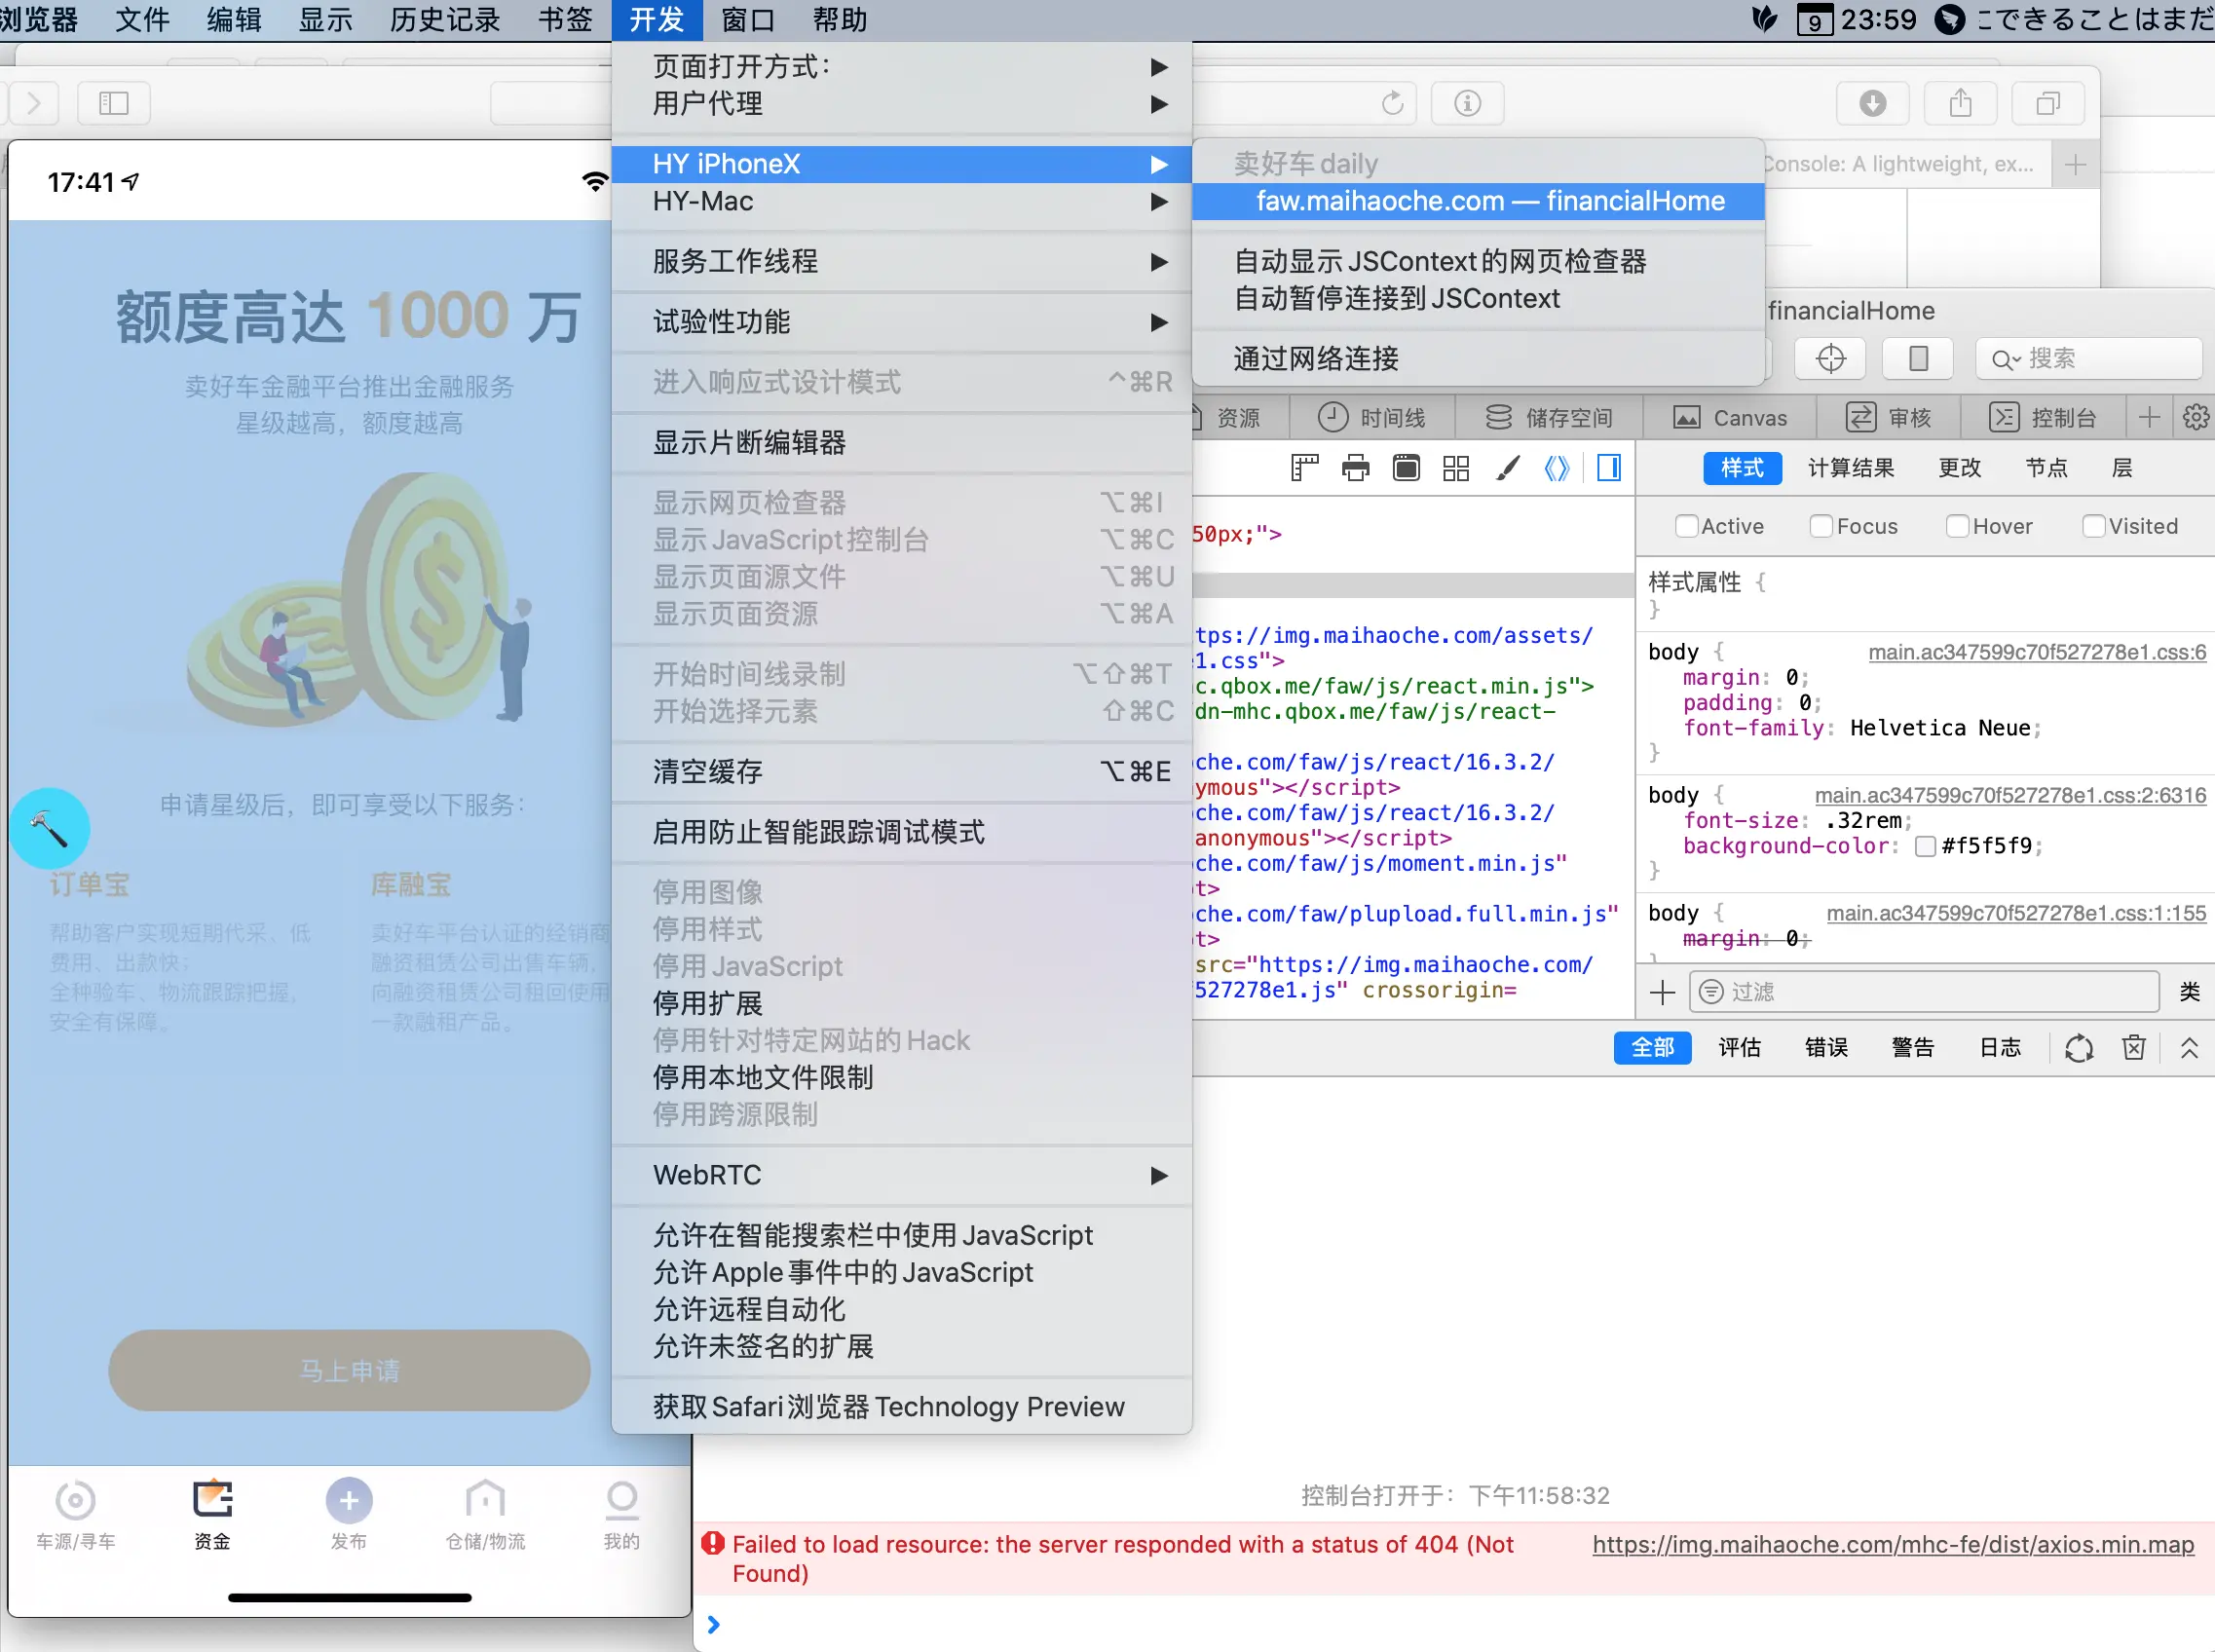Image resolution: width=2215 pixels, height=1652 pixels.
Task: Select the element inspection crosshair icon
Action: (1828, 359)
